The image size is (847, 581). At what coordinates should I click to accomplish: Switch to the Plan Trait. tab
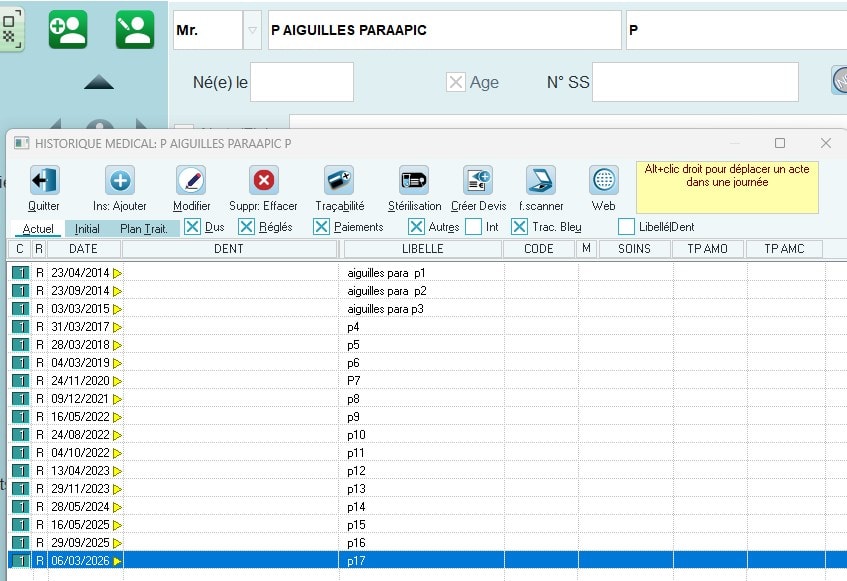pos(144,229)
